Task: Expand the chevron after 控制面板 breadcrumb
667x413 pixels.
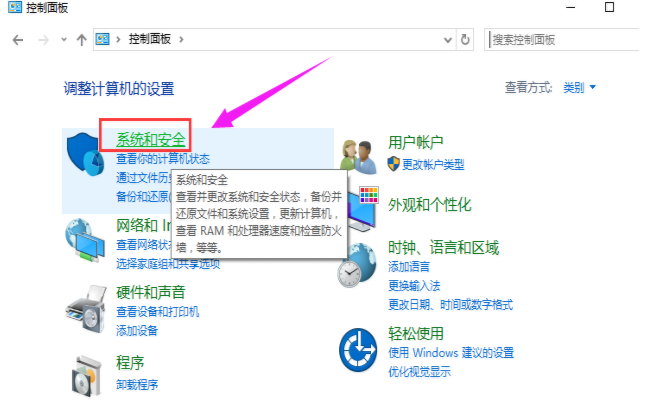Action: 182,40
